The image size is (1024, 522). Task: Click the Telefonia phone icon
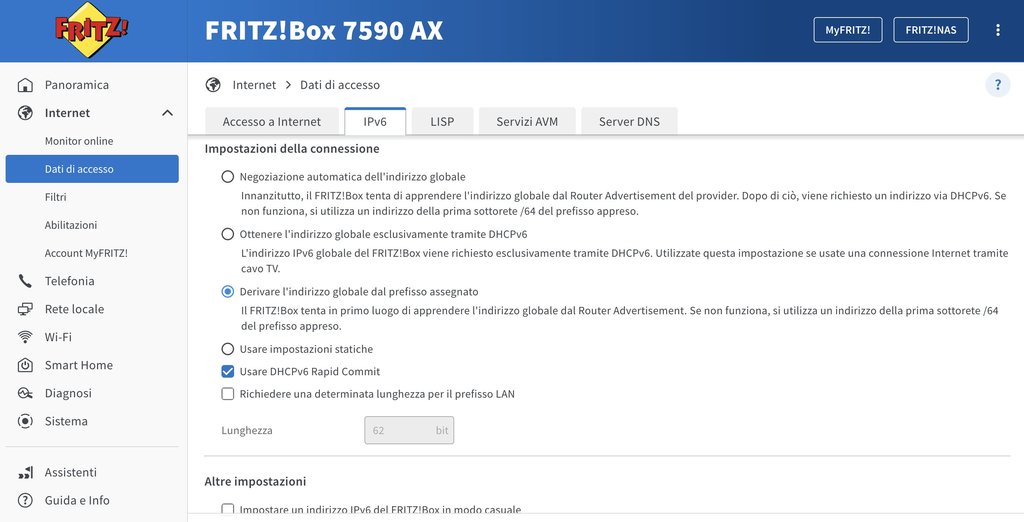click(25, 281)
